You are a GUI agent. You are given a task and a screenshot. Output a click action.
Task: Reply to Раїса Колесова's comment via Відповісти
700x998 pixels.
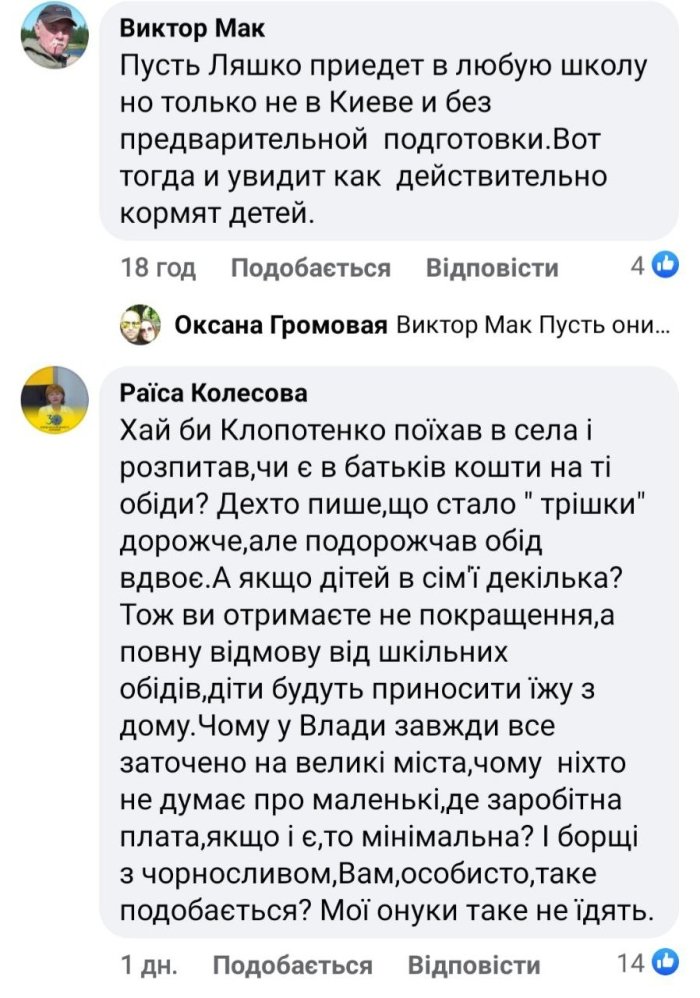click(x=475, y=965)
